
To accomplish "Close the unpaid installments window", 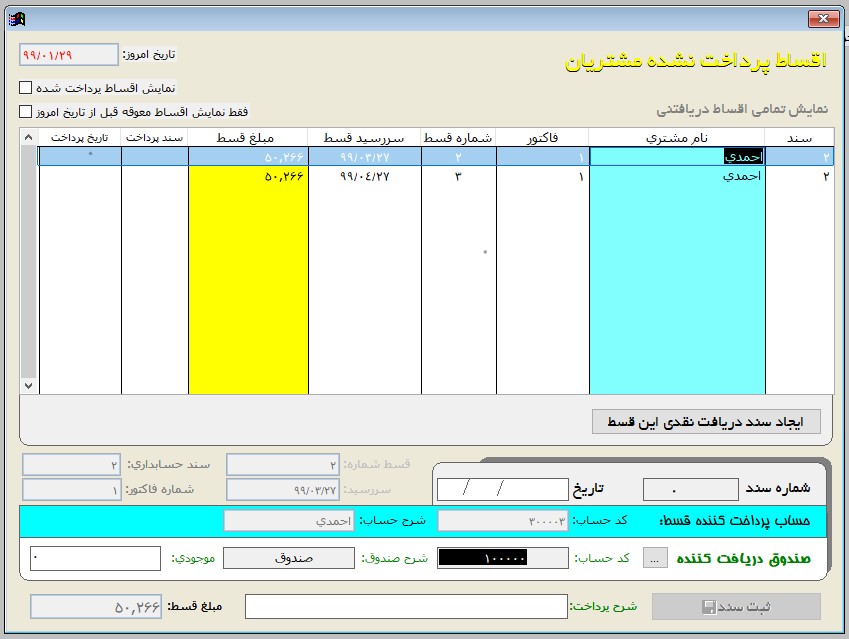I will [x=822, y=18].
